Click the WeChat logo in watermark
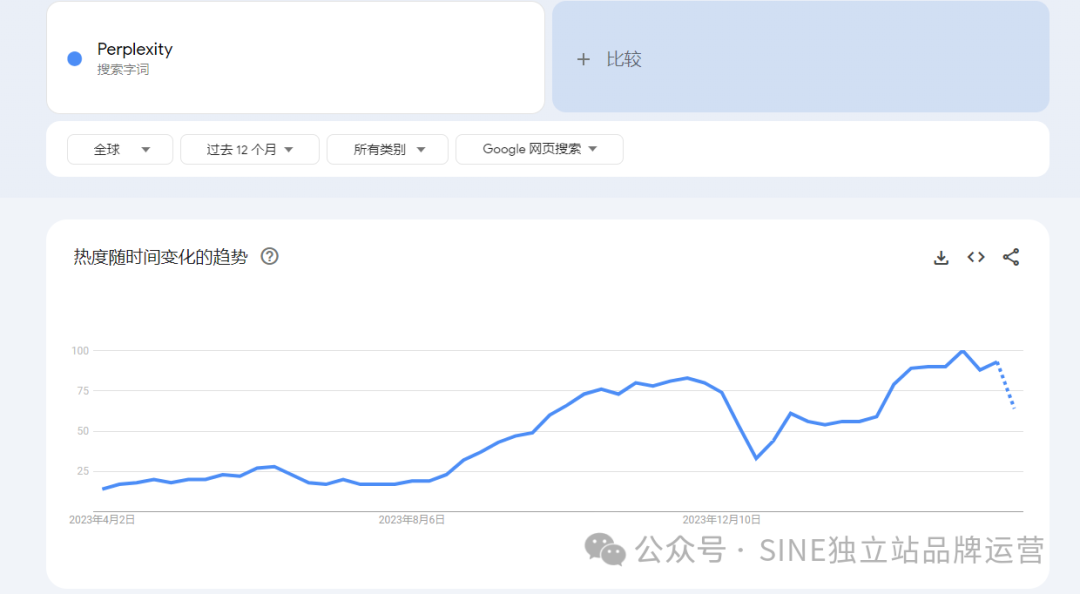The height and width of the screenshot is (594, 1080). click(x=606, y=549)
